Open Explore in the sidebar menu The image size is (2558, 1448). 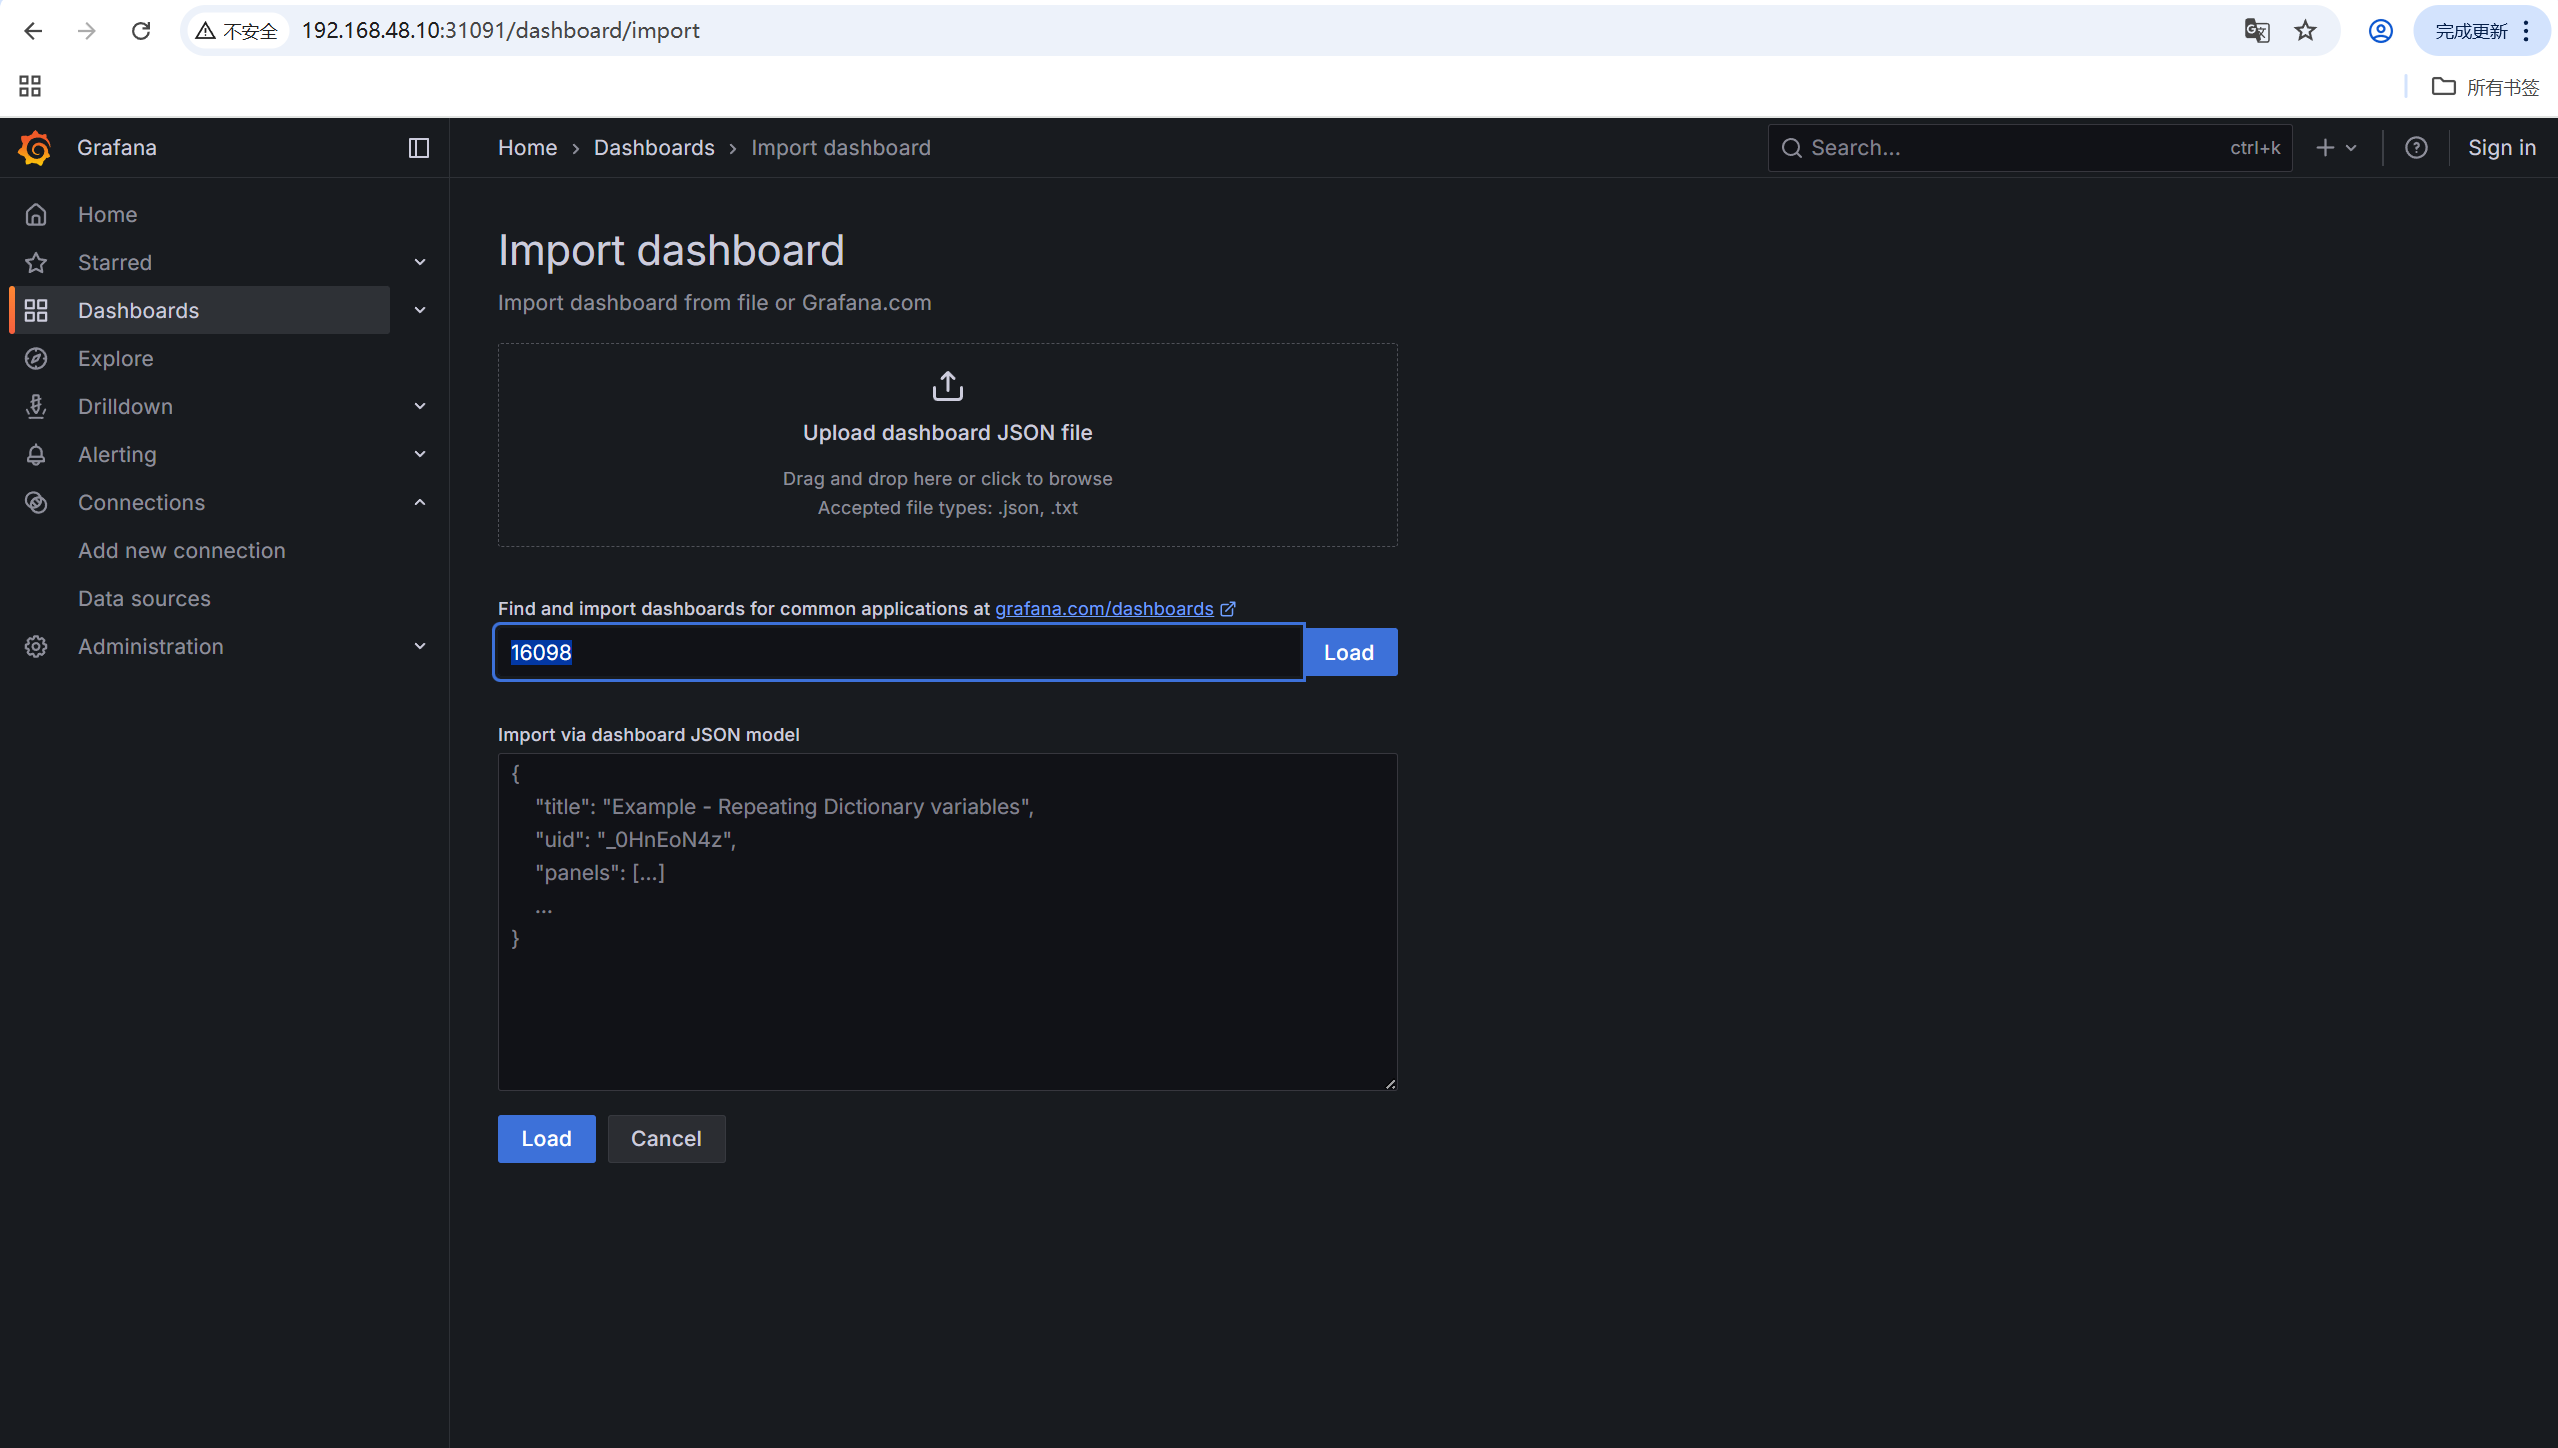[116, 358]
